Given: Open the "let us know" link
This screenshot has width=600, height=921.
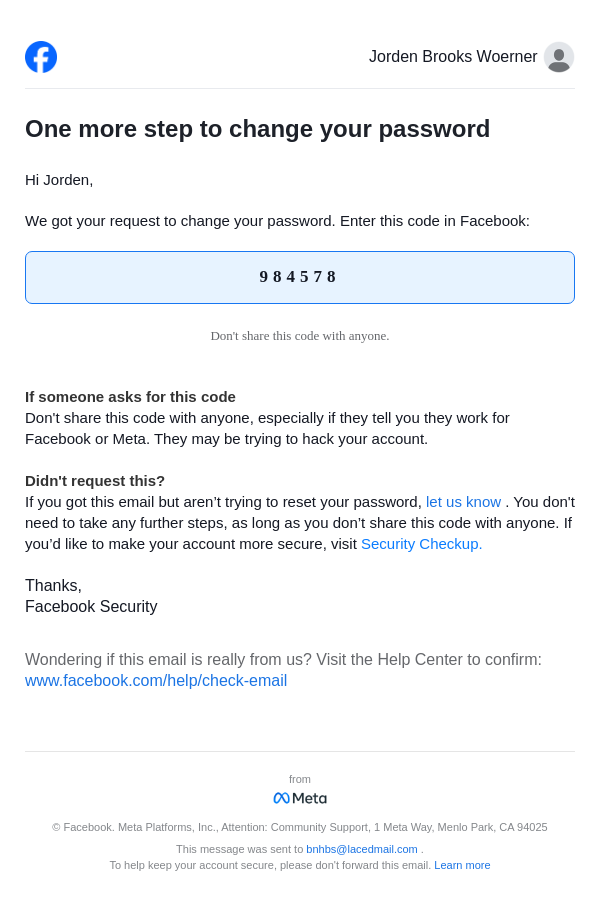Looking at the screenshot, I should tap(463, 502).
